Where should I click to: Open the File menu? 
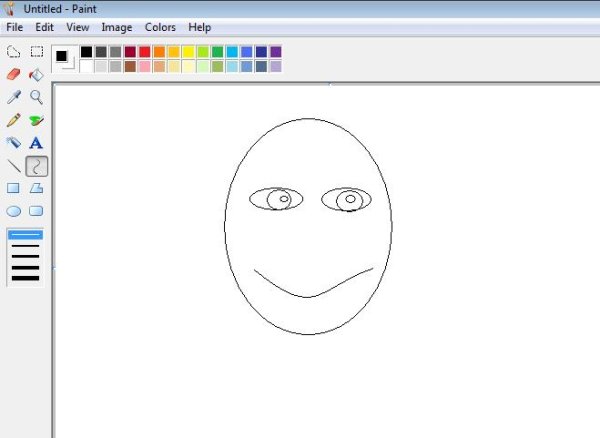click(15, 27)
